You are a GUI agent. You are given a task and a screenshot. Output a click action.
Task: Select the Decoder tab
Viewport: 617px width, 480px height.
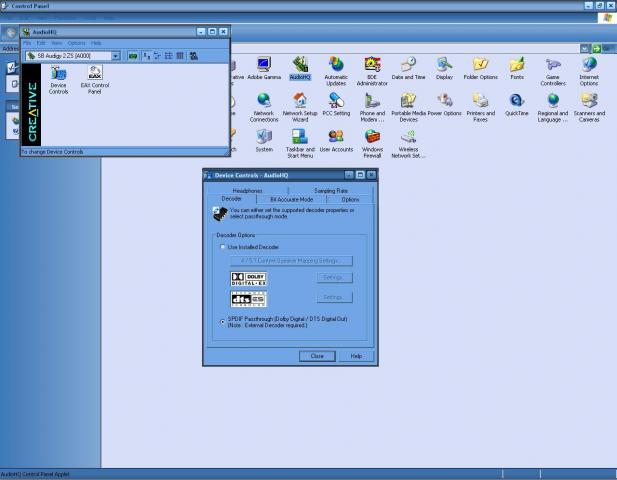231,199
